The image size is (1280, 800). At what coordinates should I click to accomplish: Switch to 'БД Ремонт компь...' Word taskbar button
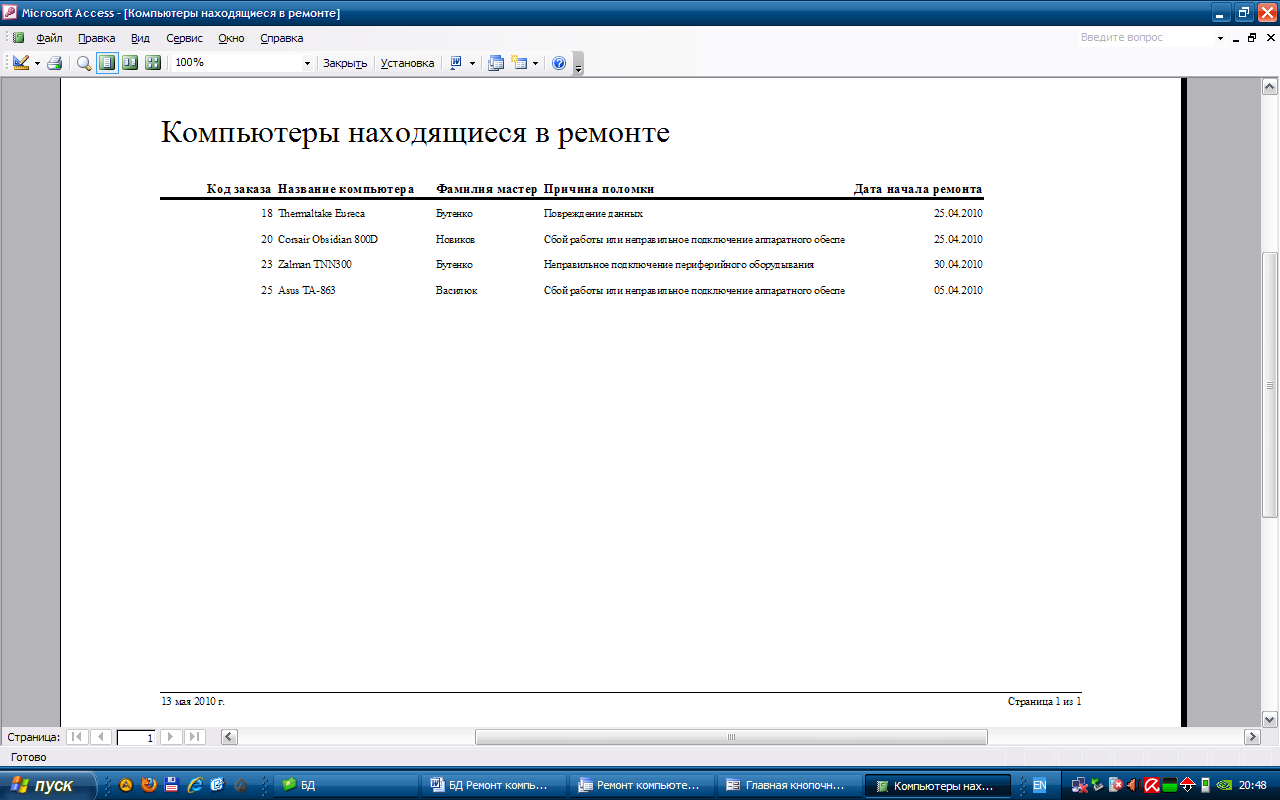[x=492, y=785]
